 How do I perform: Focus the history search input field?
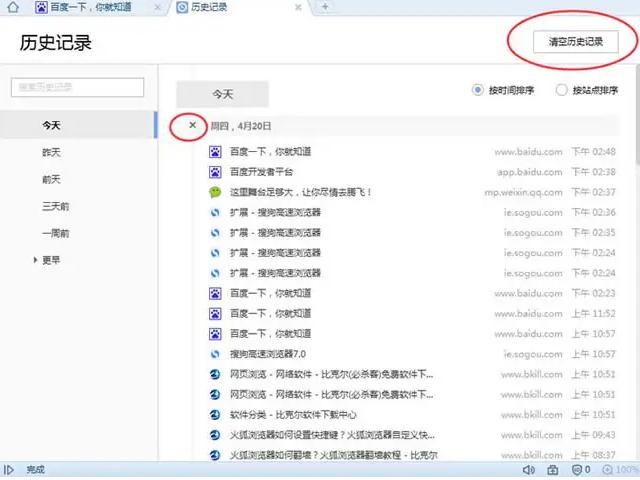click(78, 87)
